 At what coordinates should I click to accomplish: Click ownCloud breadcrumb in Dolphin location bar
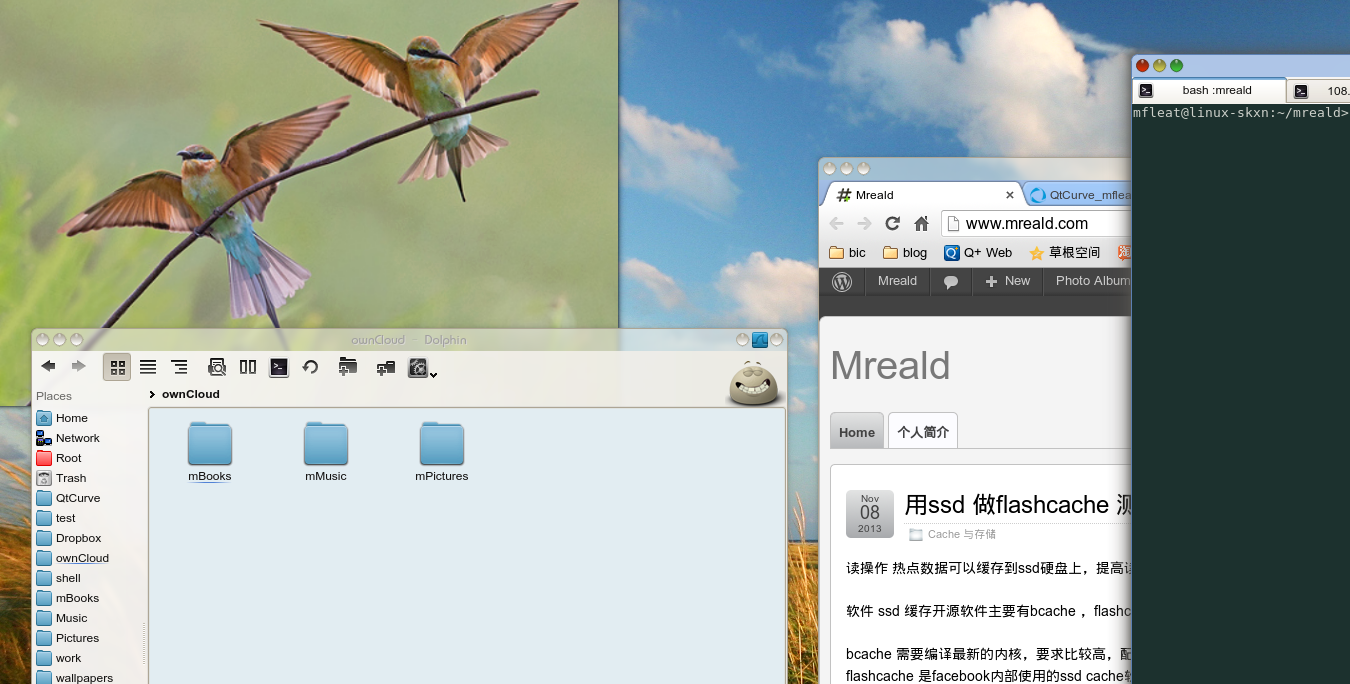pos(190,394)
